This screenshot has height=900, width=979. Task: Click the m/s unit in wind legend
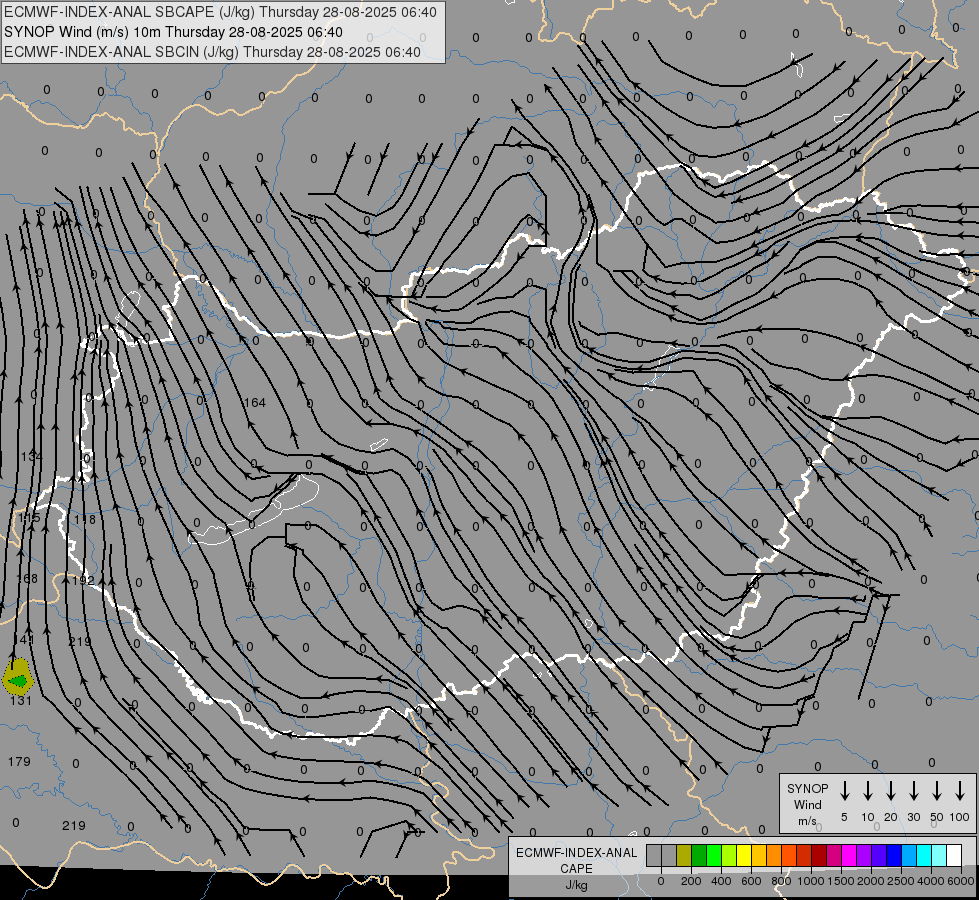pos(807,821)
